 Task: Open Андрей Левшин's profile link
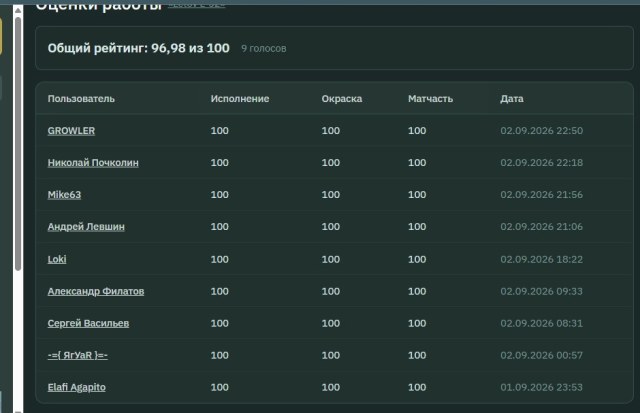click(x=86, y=226)
